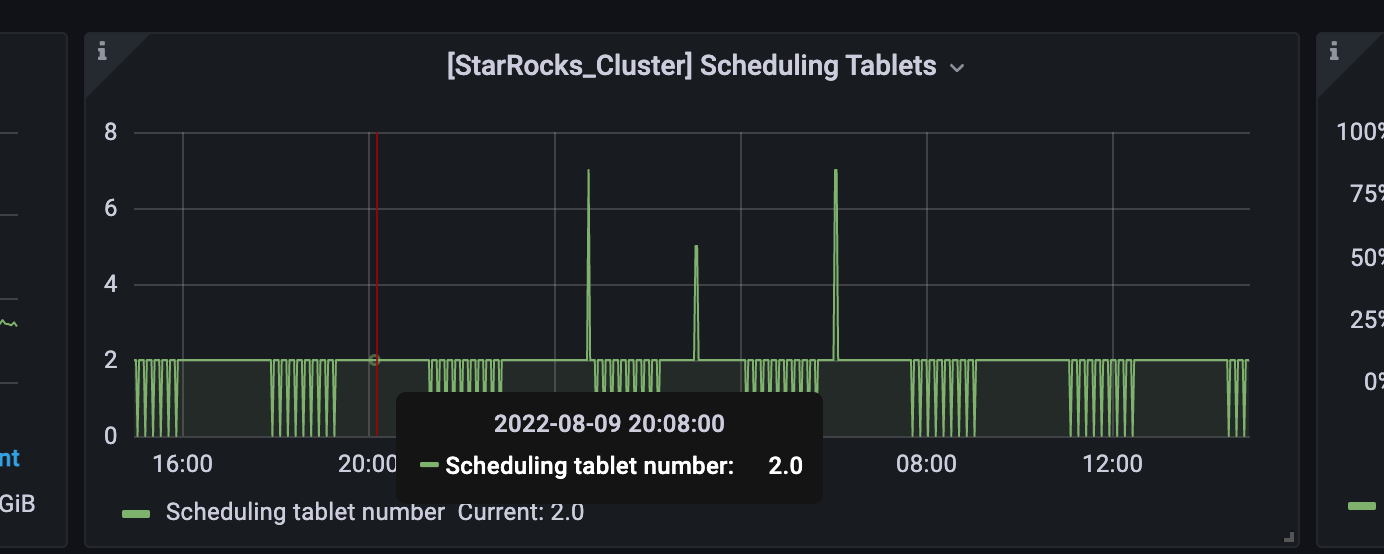Click the tooltip's green series indicator dash
The image size is (1384, 554).
pyautogui.click(x=430, y=465)
